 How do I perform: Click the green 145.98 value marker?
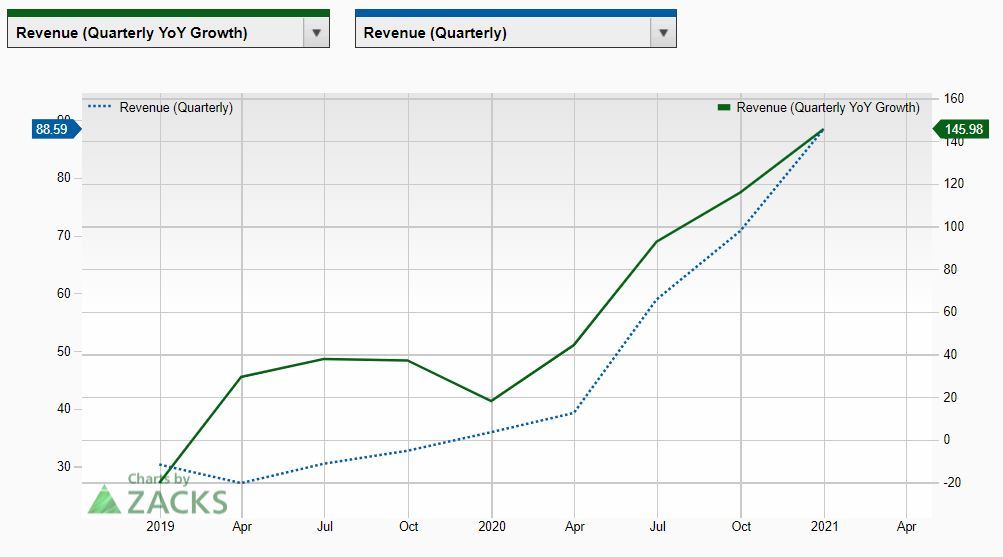(961, 129)
